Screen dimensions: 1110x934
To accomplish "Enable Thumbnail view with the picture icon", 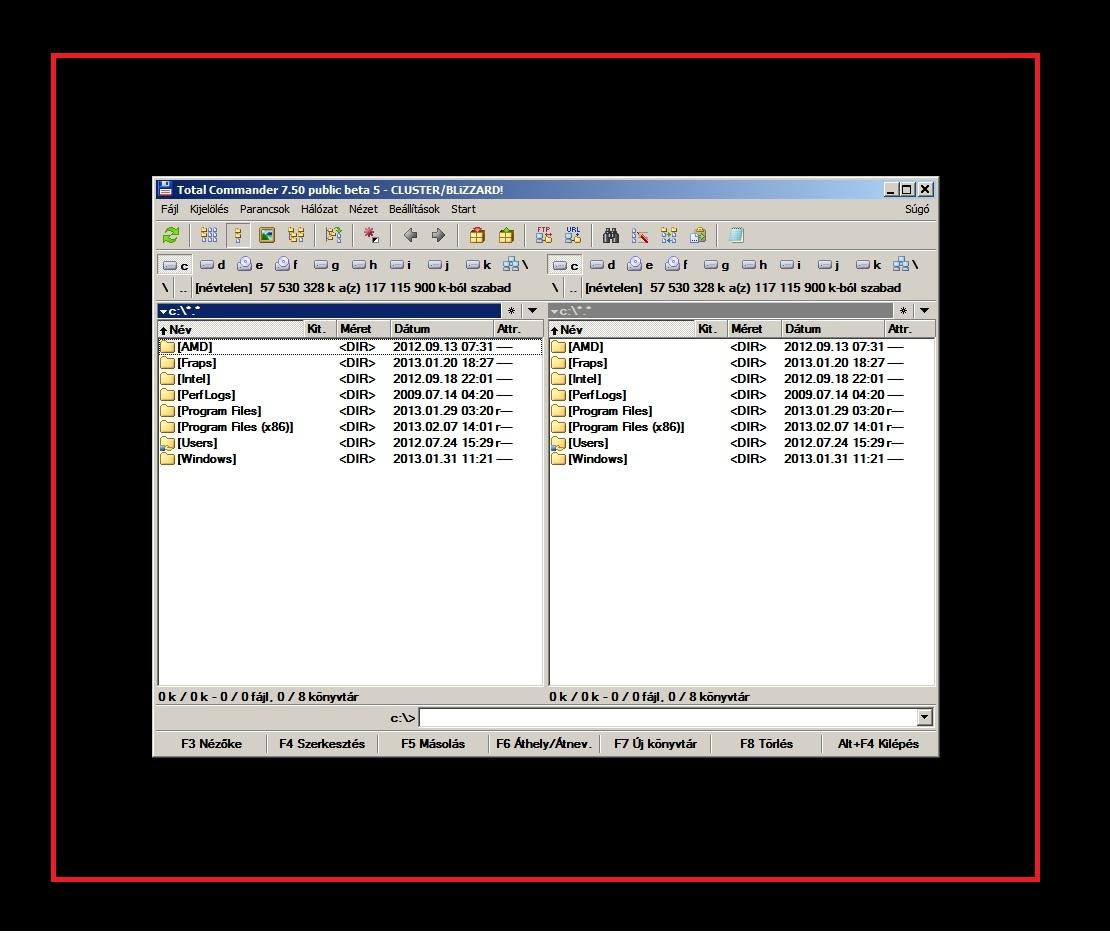I will click(267, 235).
